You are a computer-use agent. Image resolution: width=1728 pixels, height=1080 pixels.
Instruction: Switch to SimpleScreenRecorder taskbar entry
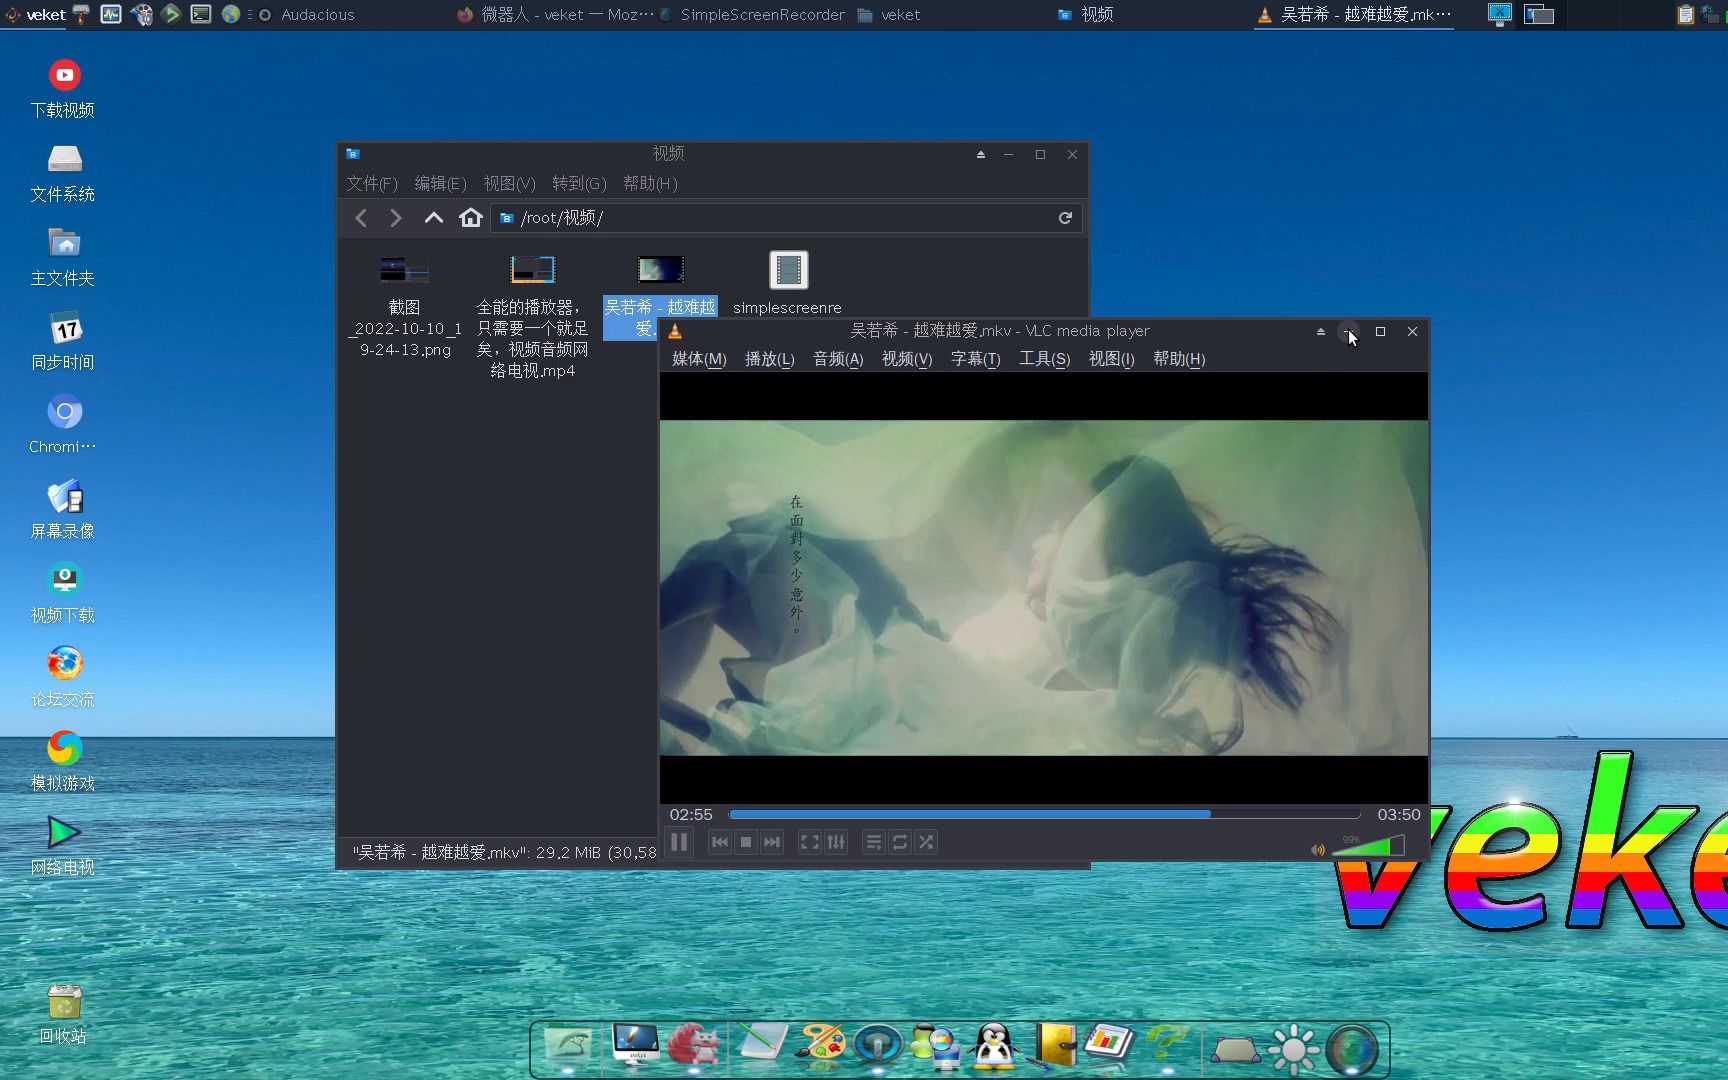[752, 15]
